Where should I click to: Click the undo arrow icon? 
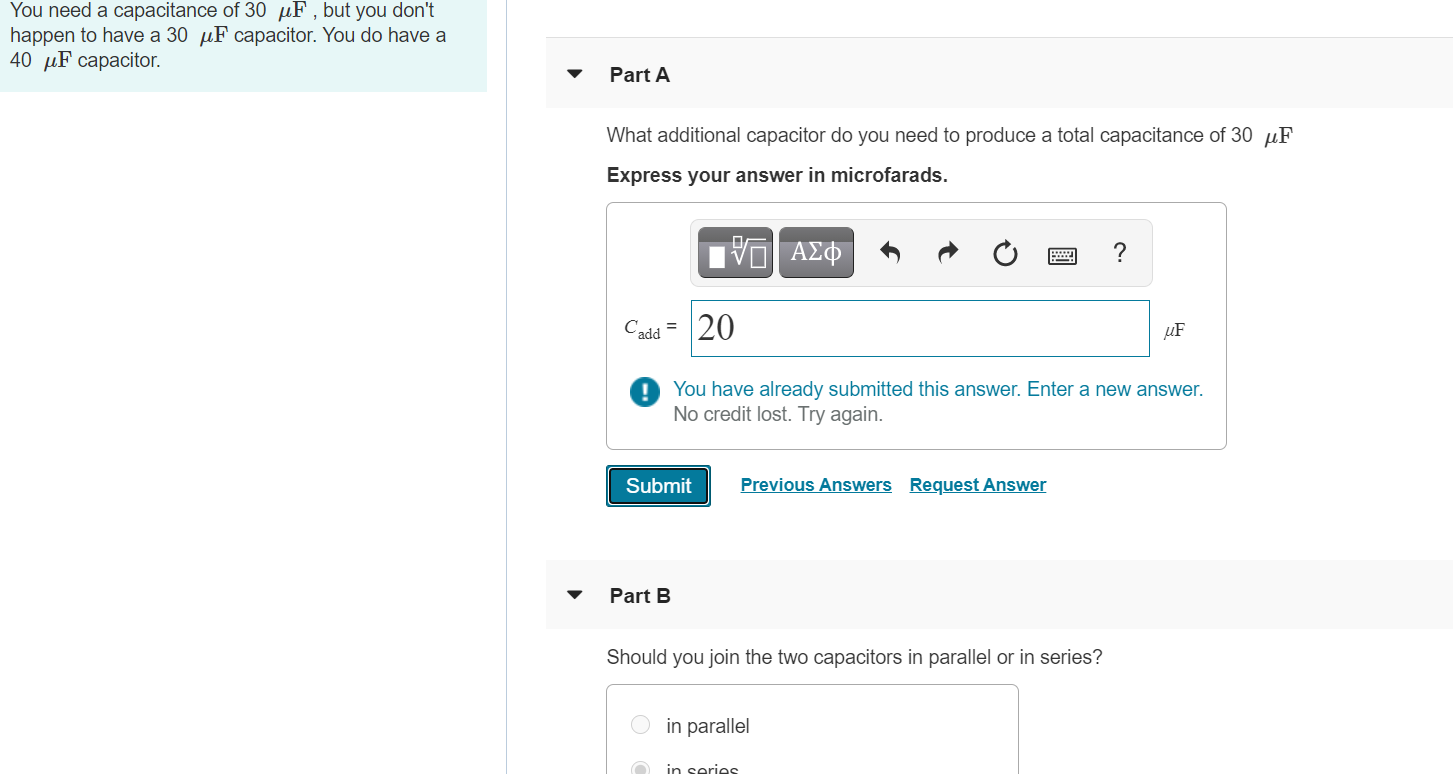coord(890,254)
